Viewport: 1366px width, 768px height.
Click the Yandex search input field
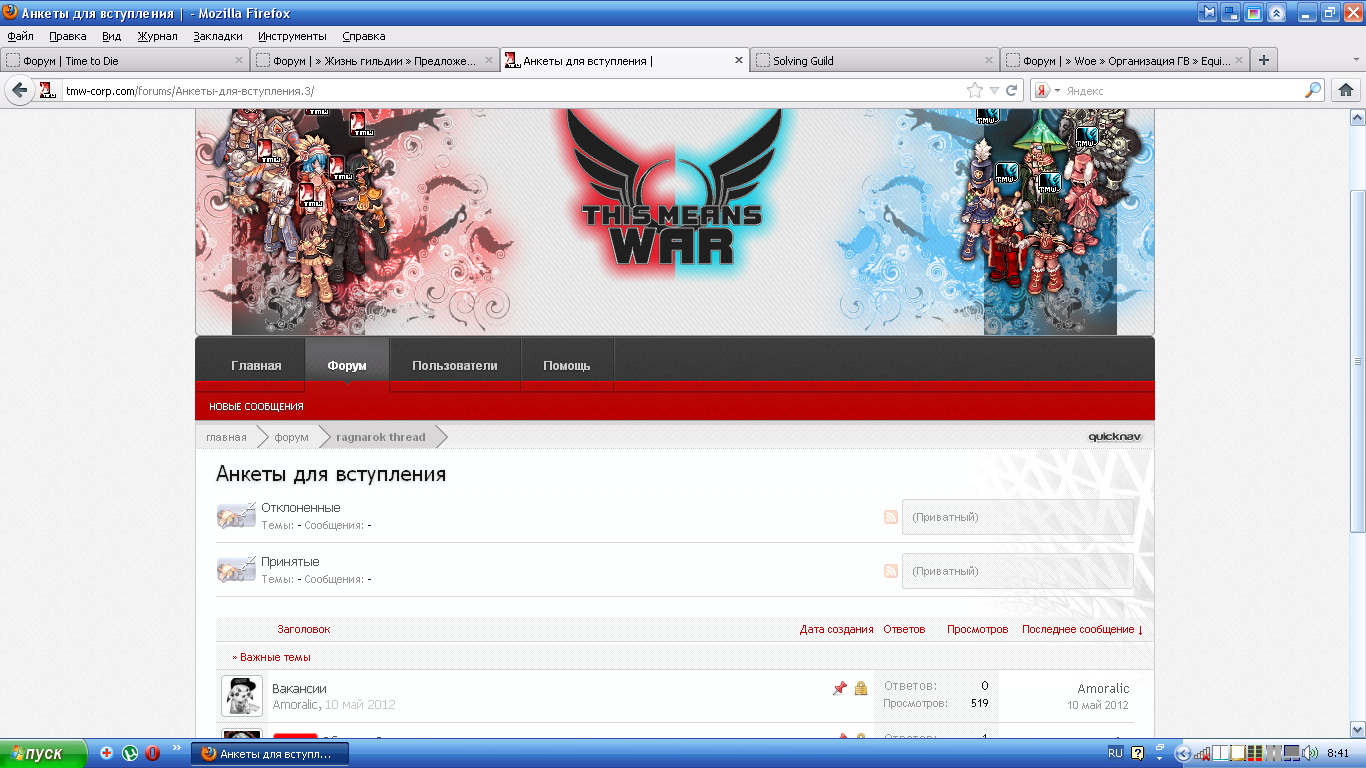(x=1183, y=90)
